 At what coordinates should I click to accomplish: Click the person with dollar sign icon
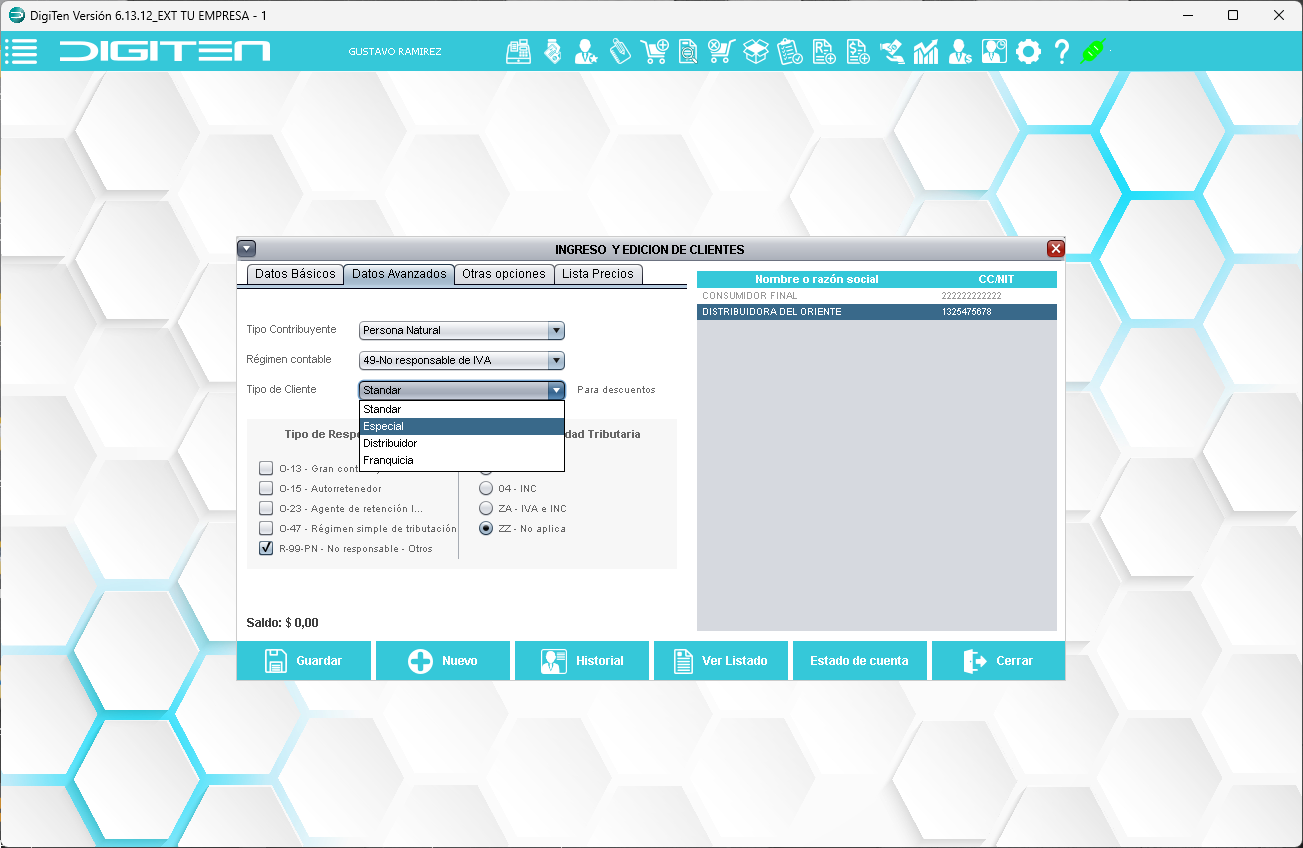coord(960,51)
